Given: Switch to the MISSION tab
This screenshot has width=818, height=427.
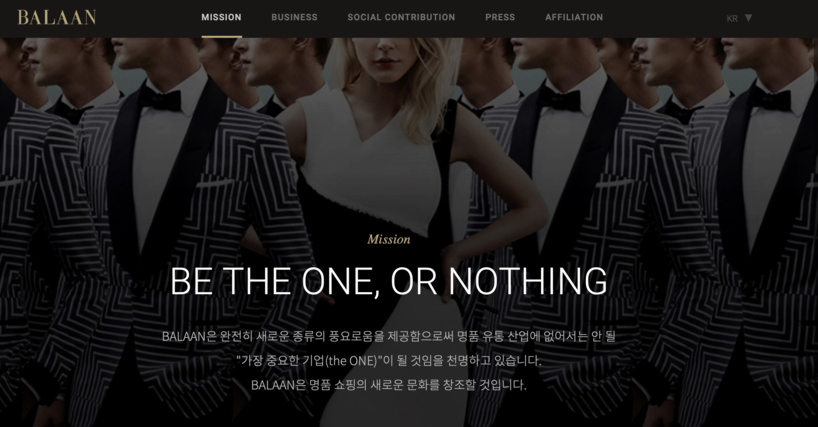Looking at the screenshot, I should (221, 17).
